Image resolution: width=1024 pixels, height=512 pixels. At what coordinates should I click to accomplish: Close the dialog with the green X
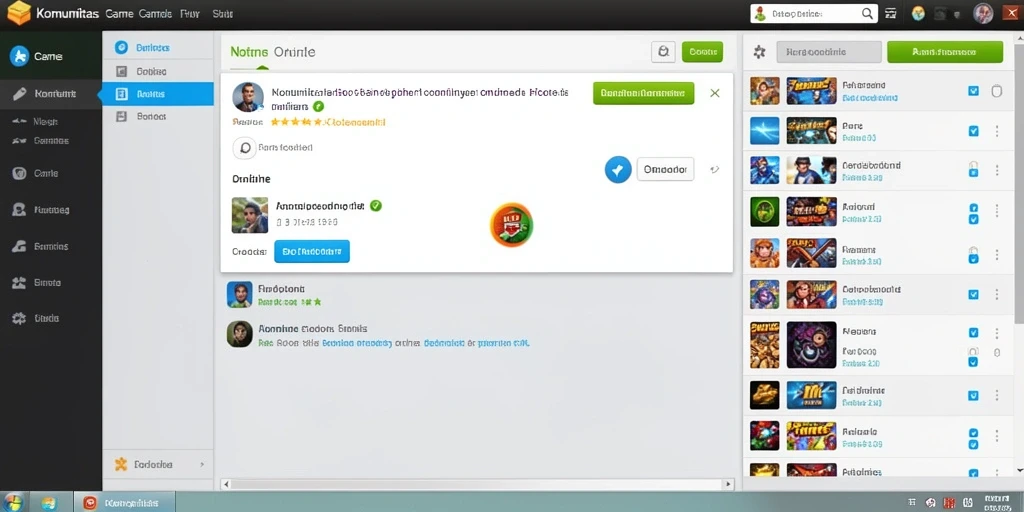[714, 93]
